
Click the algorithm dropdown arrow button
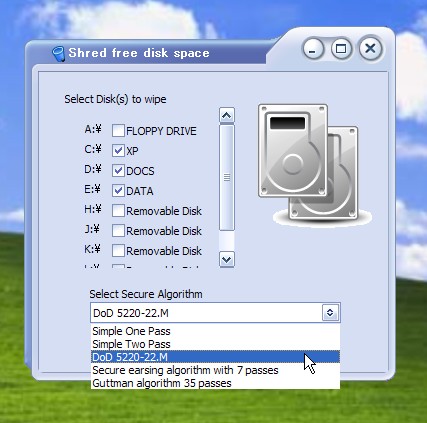coord(330,313)
